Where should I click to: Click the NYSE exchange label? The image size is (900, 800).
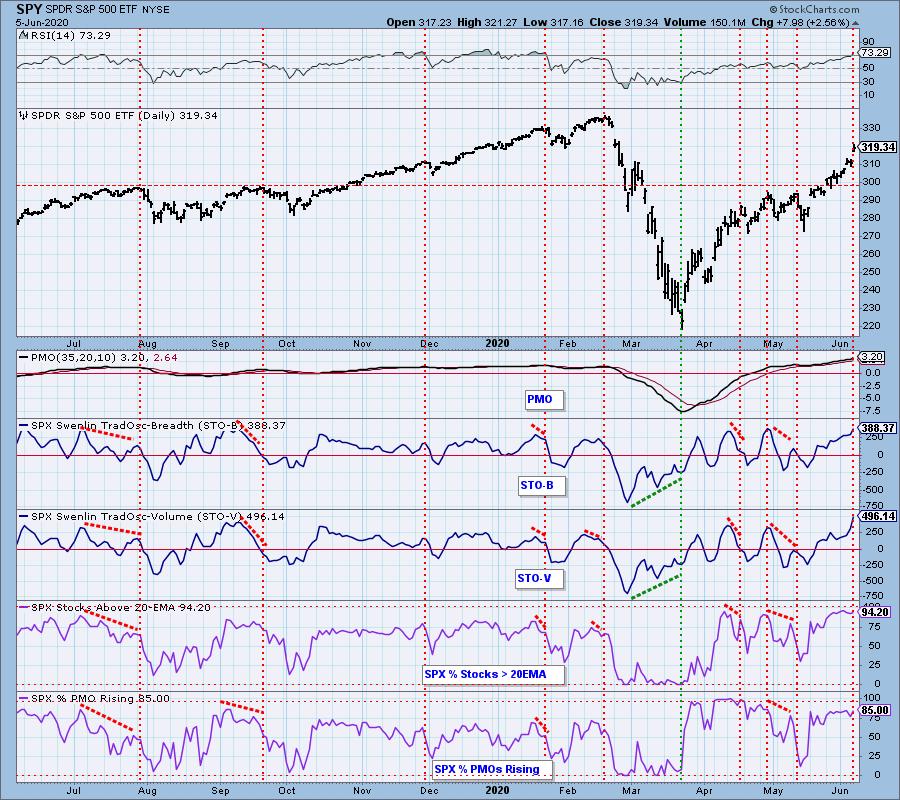tap(155, 10)
